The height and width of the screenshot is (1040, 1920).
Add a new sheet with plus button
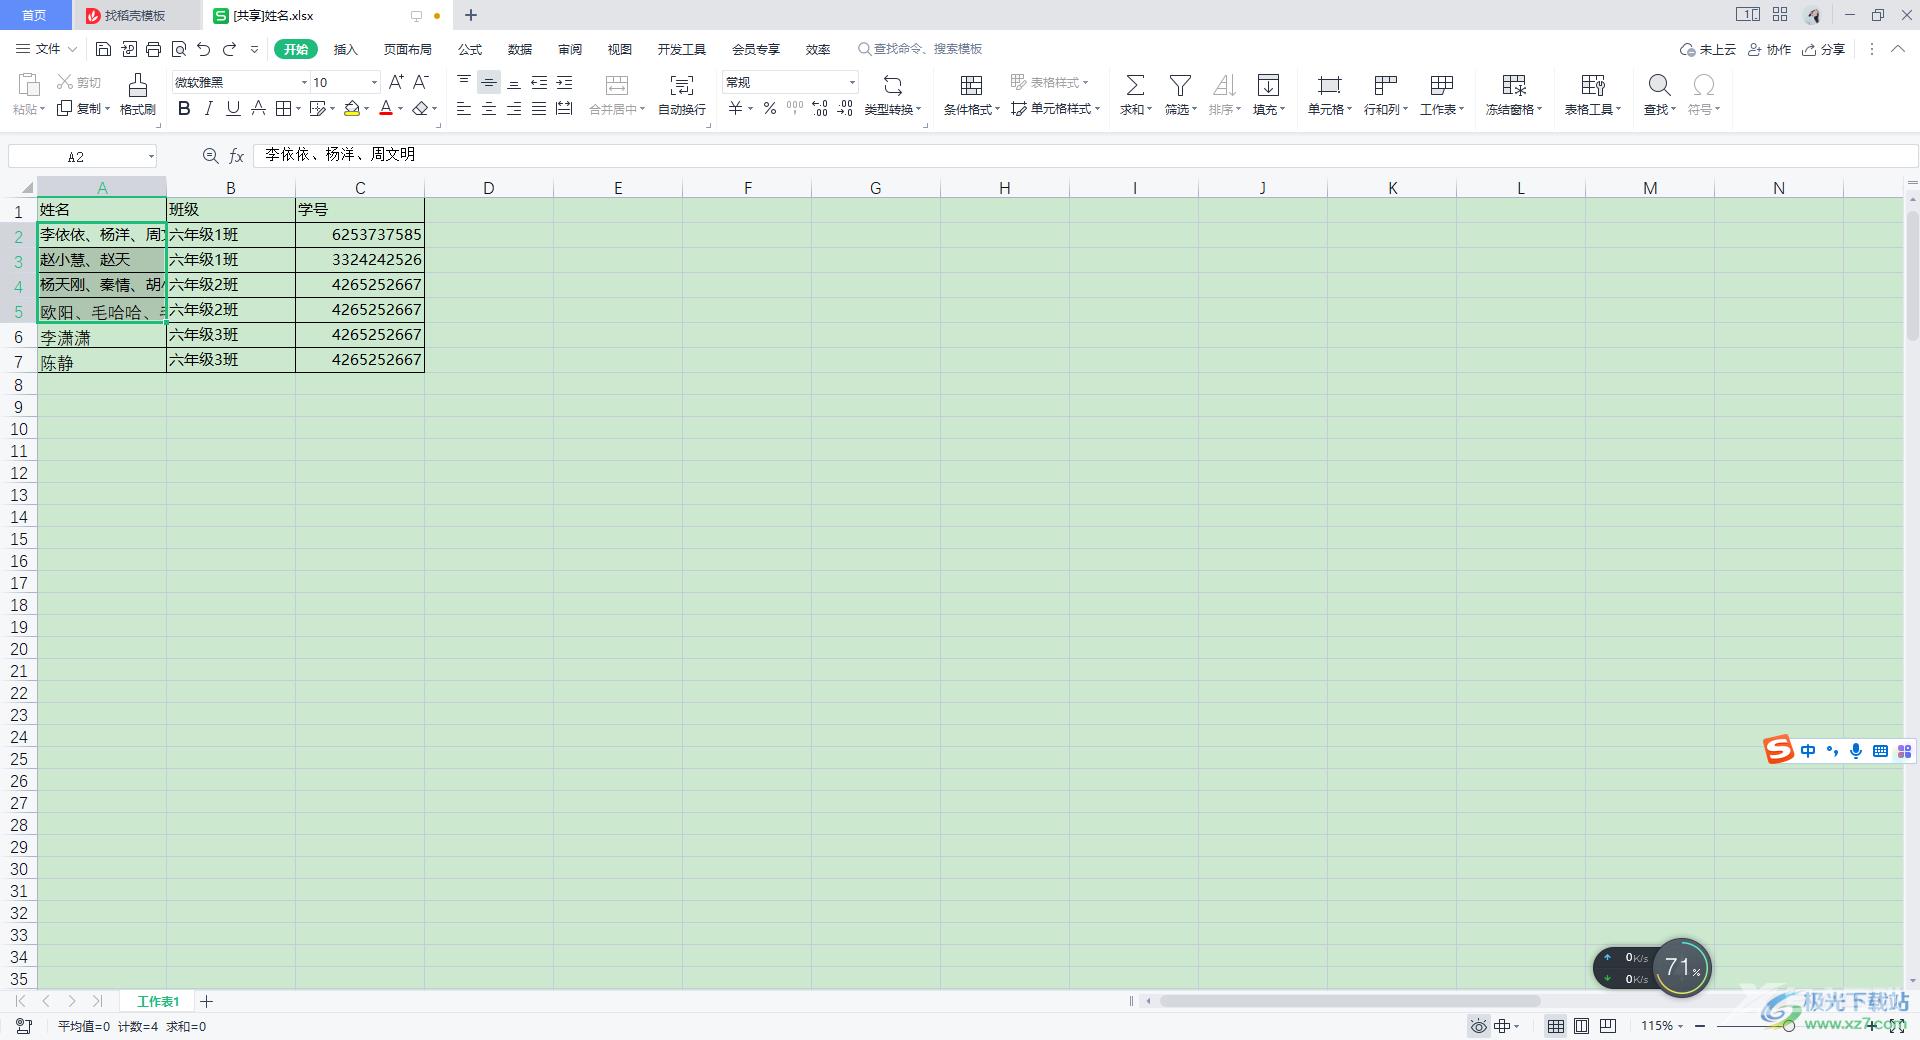click(x=206, y=1001)
